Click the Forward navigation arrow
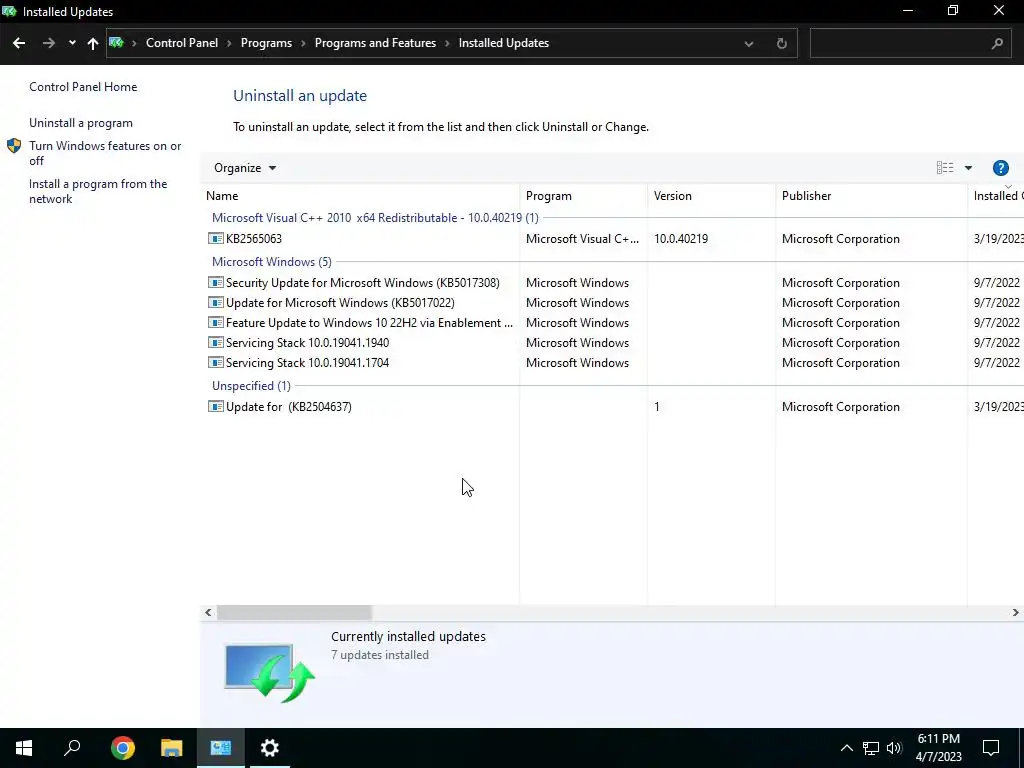 (x=48, y=43)
